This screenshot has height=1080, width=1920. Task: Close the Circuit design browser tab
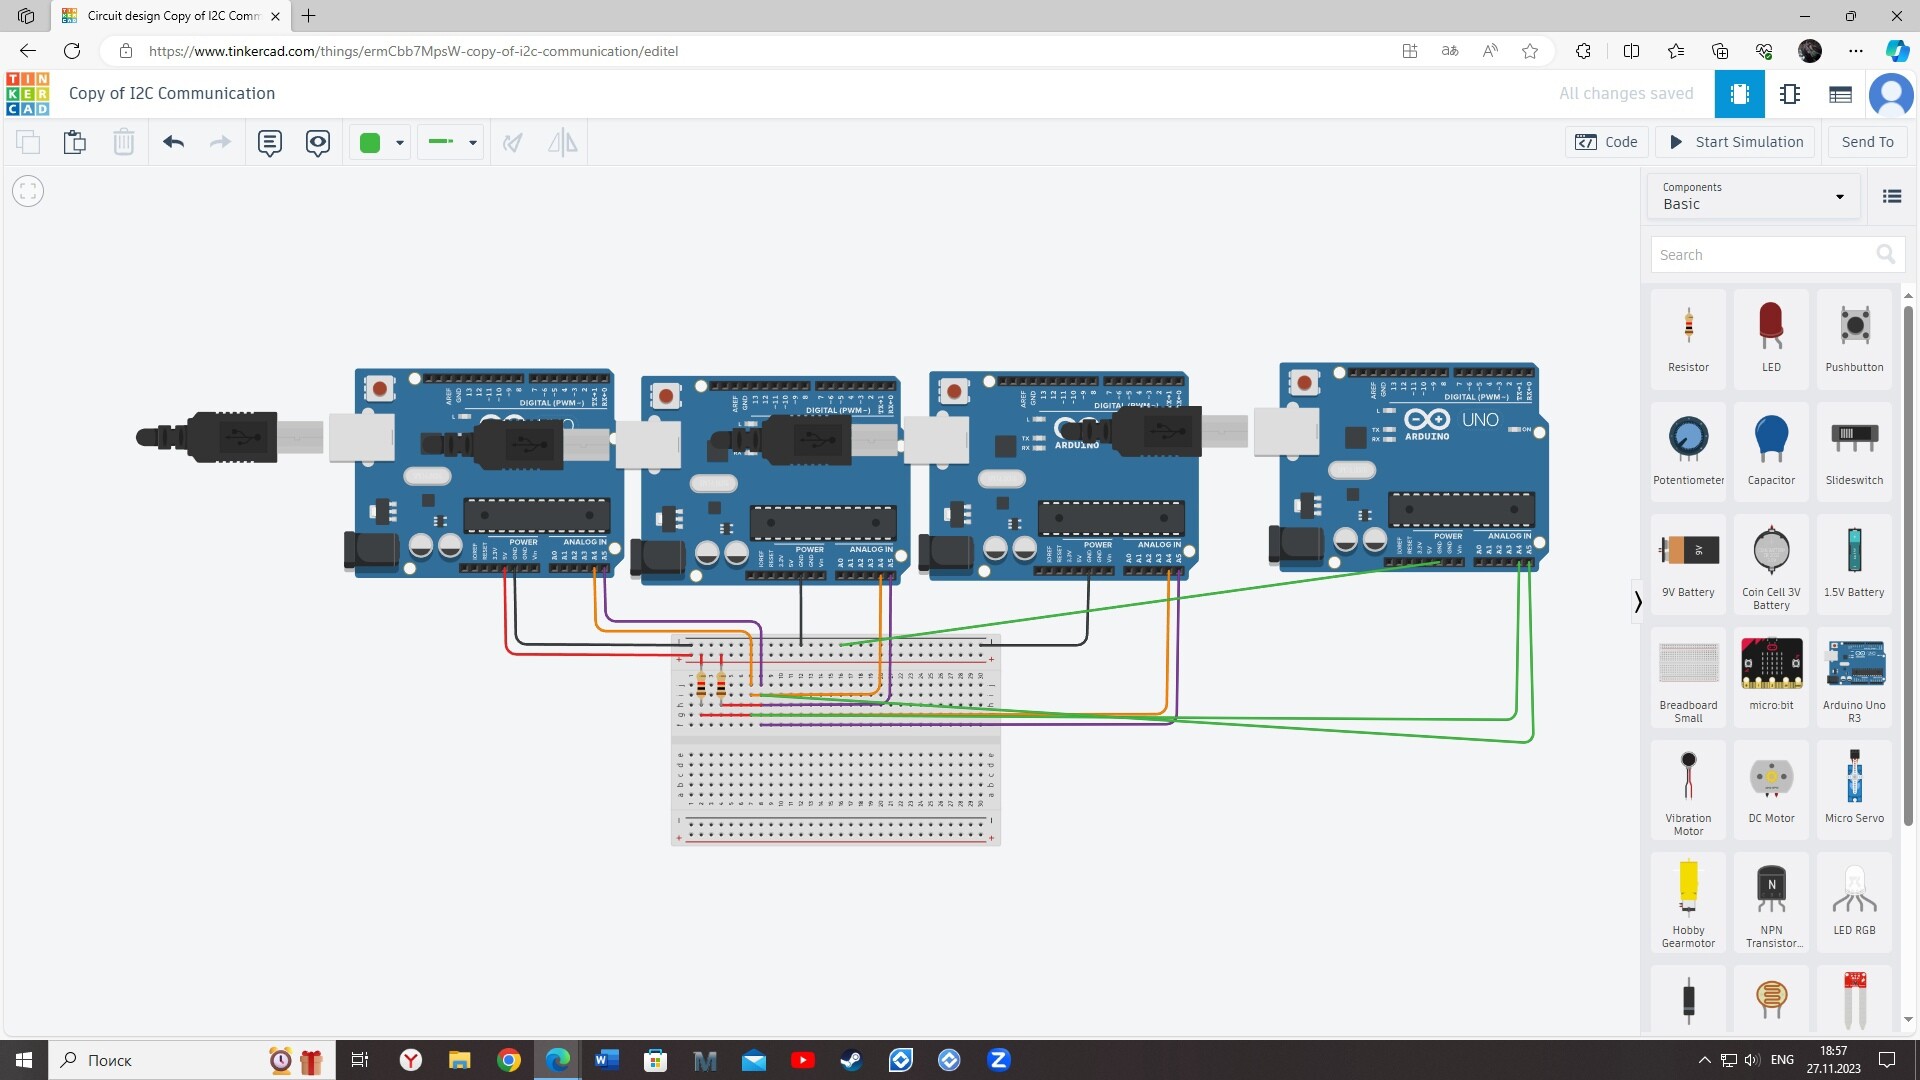pyautogui.click(x=275, y=16)
